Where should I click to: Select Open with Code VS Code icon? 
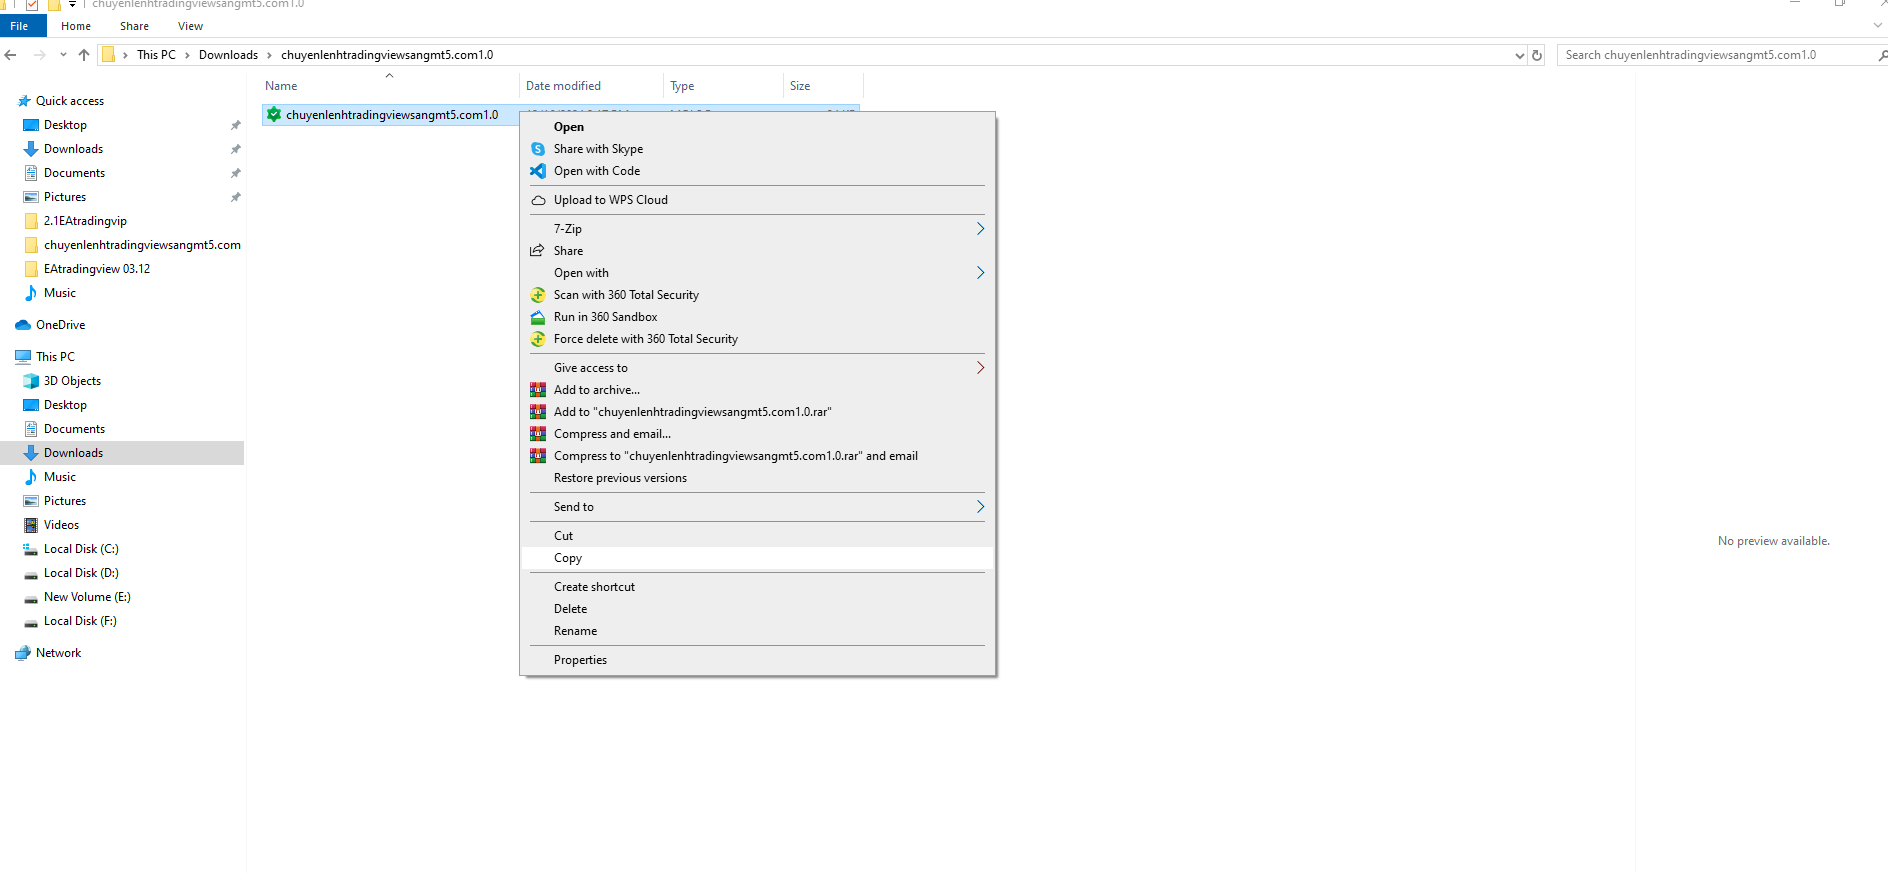point(538,171)
